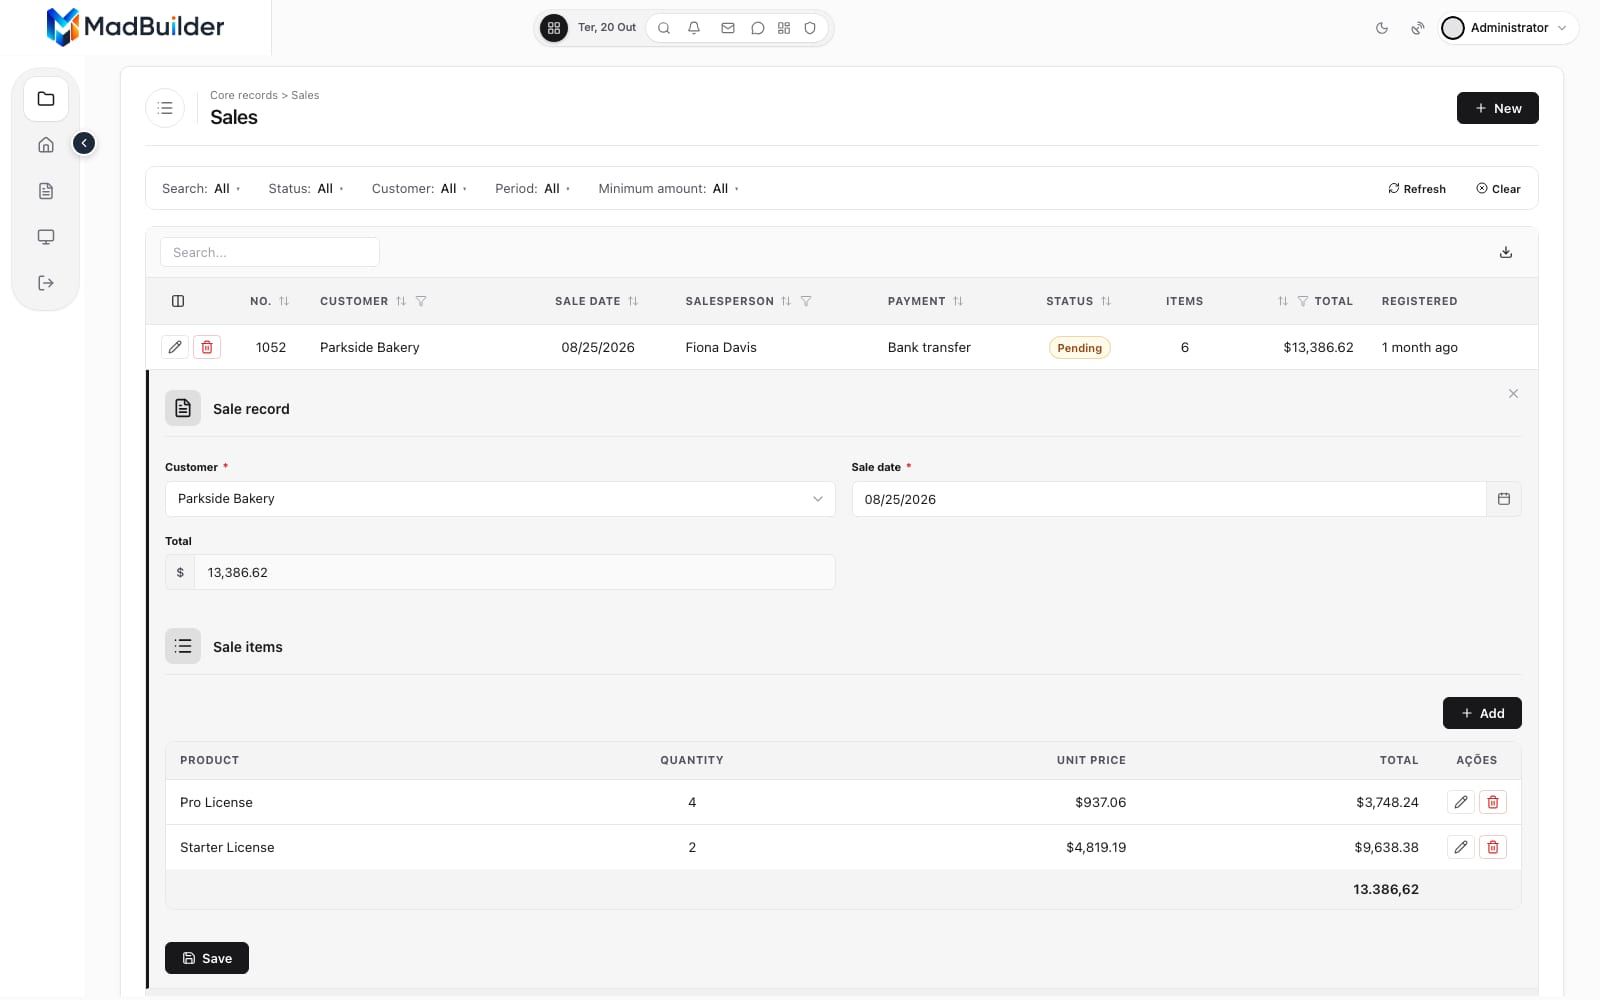Open the document icon in sidebar
The width and height of the screenshot is (1600, 1000).
pos(46,191)
